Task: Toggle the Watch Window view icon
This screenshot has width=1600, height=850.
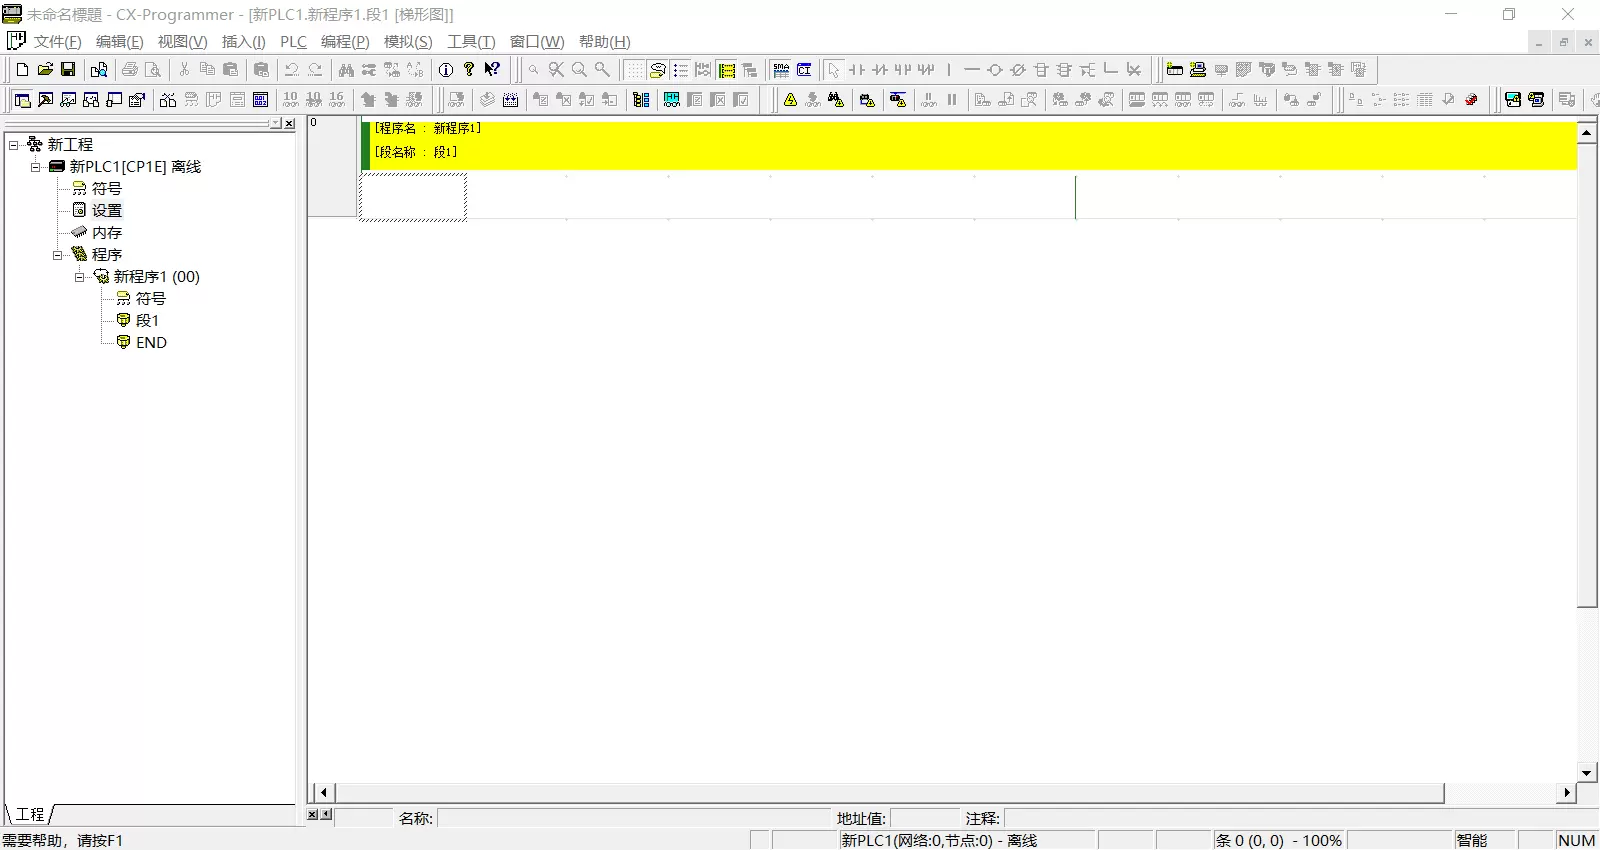Action: tap(68, 99)
